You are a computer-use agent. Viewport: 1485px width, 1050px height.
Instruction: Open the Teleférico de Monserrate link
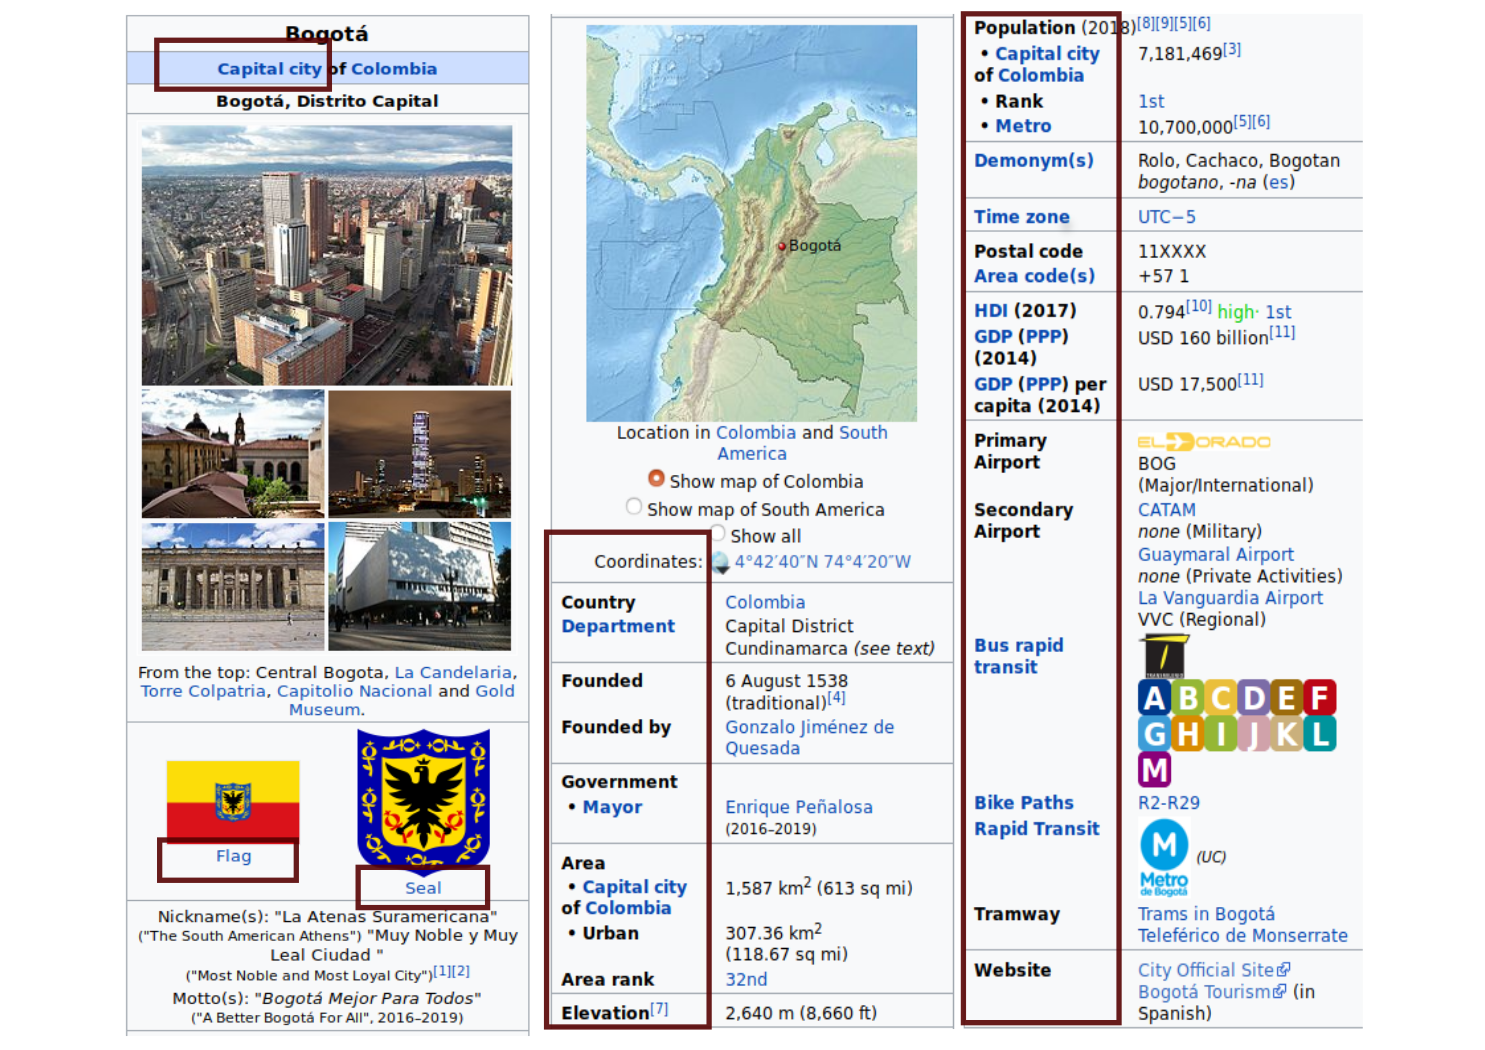(1242, 936)
